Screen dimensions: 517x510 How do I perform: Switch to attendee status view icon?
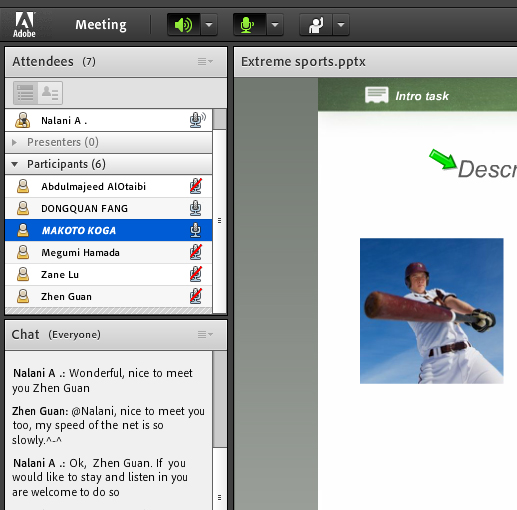click(x=50, y=93)
